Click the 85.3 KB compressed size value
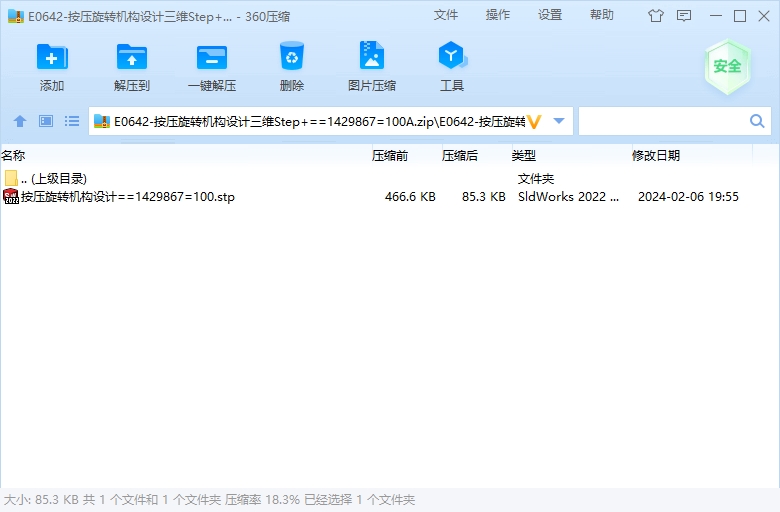780x512 pixels. (x=484, y=197)
